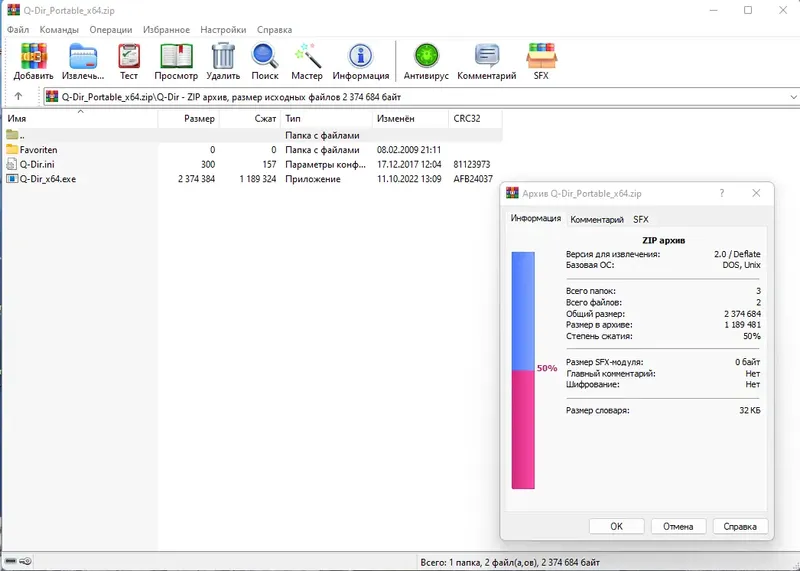This screenshot has height=571, width=800.
Task: Click the Добавить (Add) toolbar icon
Action: click(x=34, y=56)
